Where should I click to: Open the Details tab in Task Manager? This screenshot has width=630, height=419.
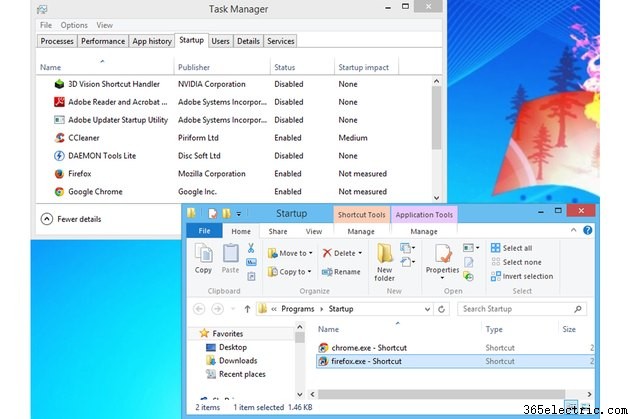coord(248,41)
